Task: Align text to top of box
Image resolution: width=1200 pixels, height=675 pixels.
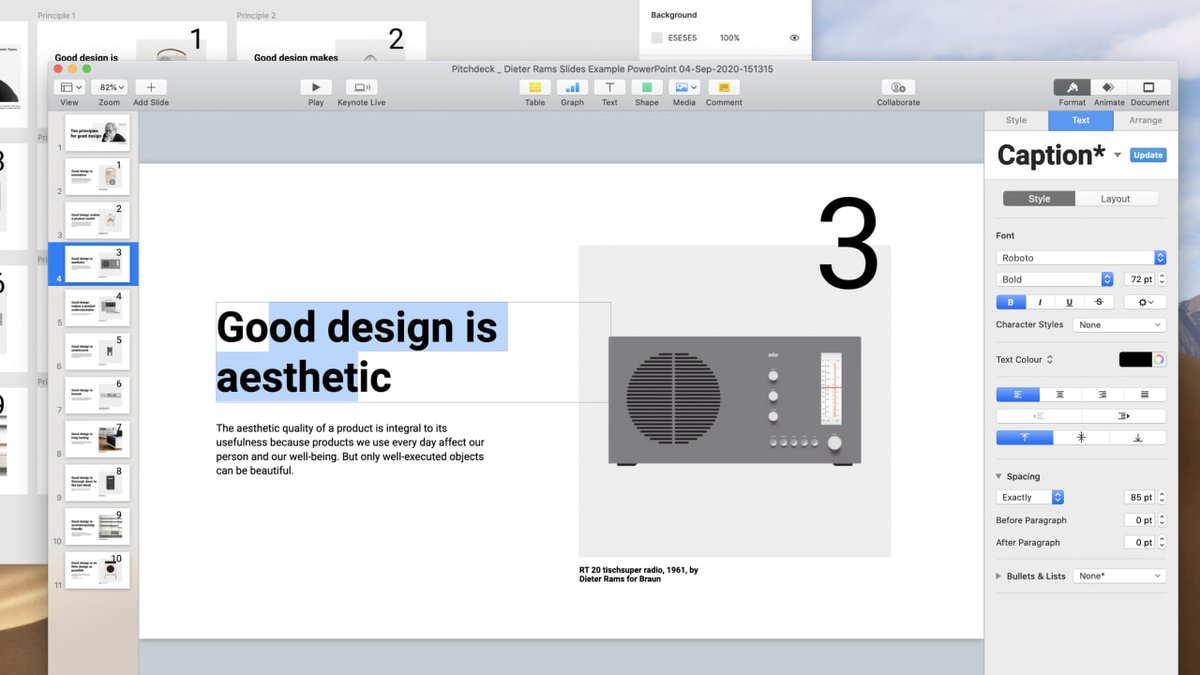Action: pos(1025,438)
